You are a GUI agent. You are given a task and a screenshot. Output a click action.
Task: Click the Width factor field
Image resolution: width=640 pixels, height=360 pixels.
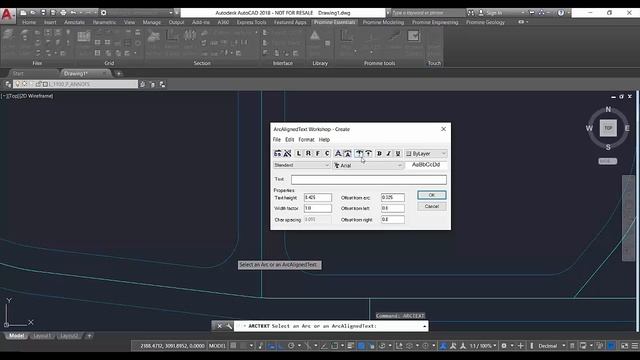(x=318, y=208)
